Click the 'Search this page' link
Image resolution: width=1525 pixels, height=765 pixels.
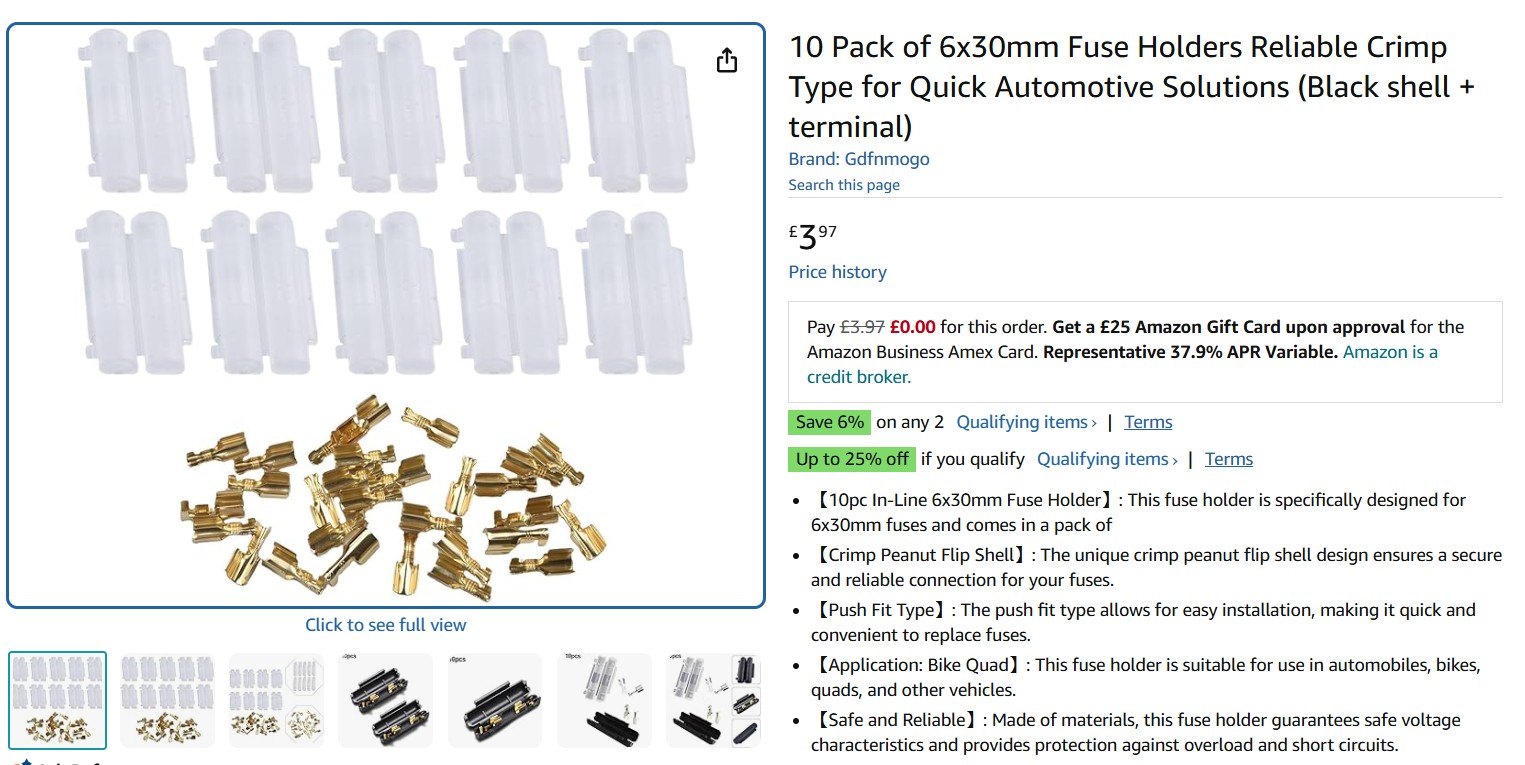point(844,185)
